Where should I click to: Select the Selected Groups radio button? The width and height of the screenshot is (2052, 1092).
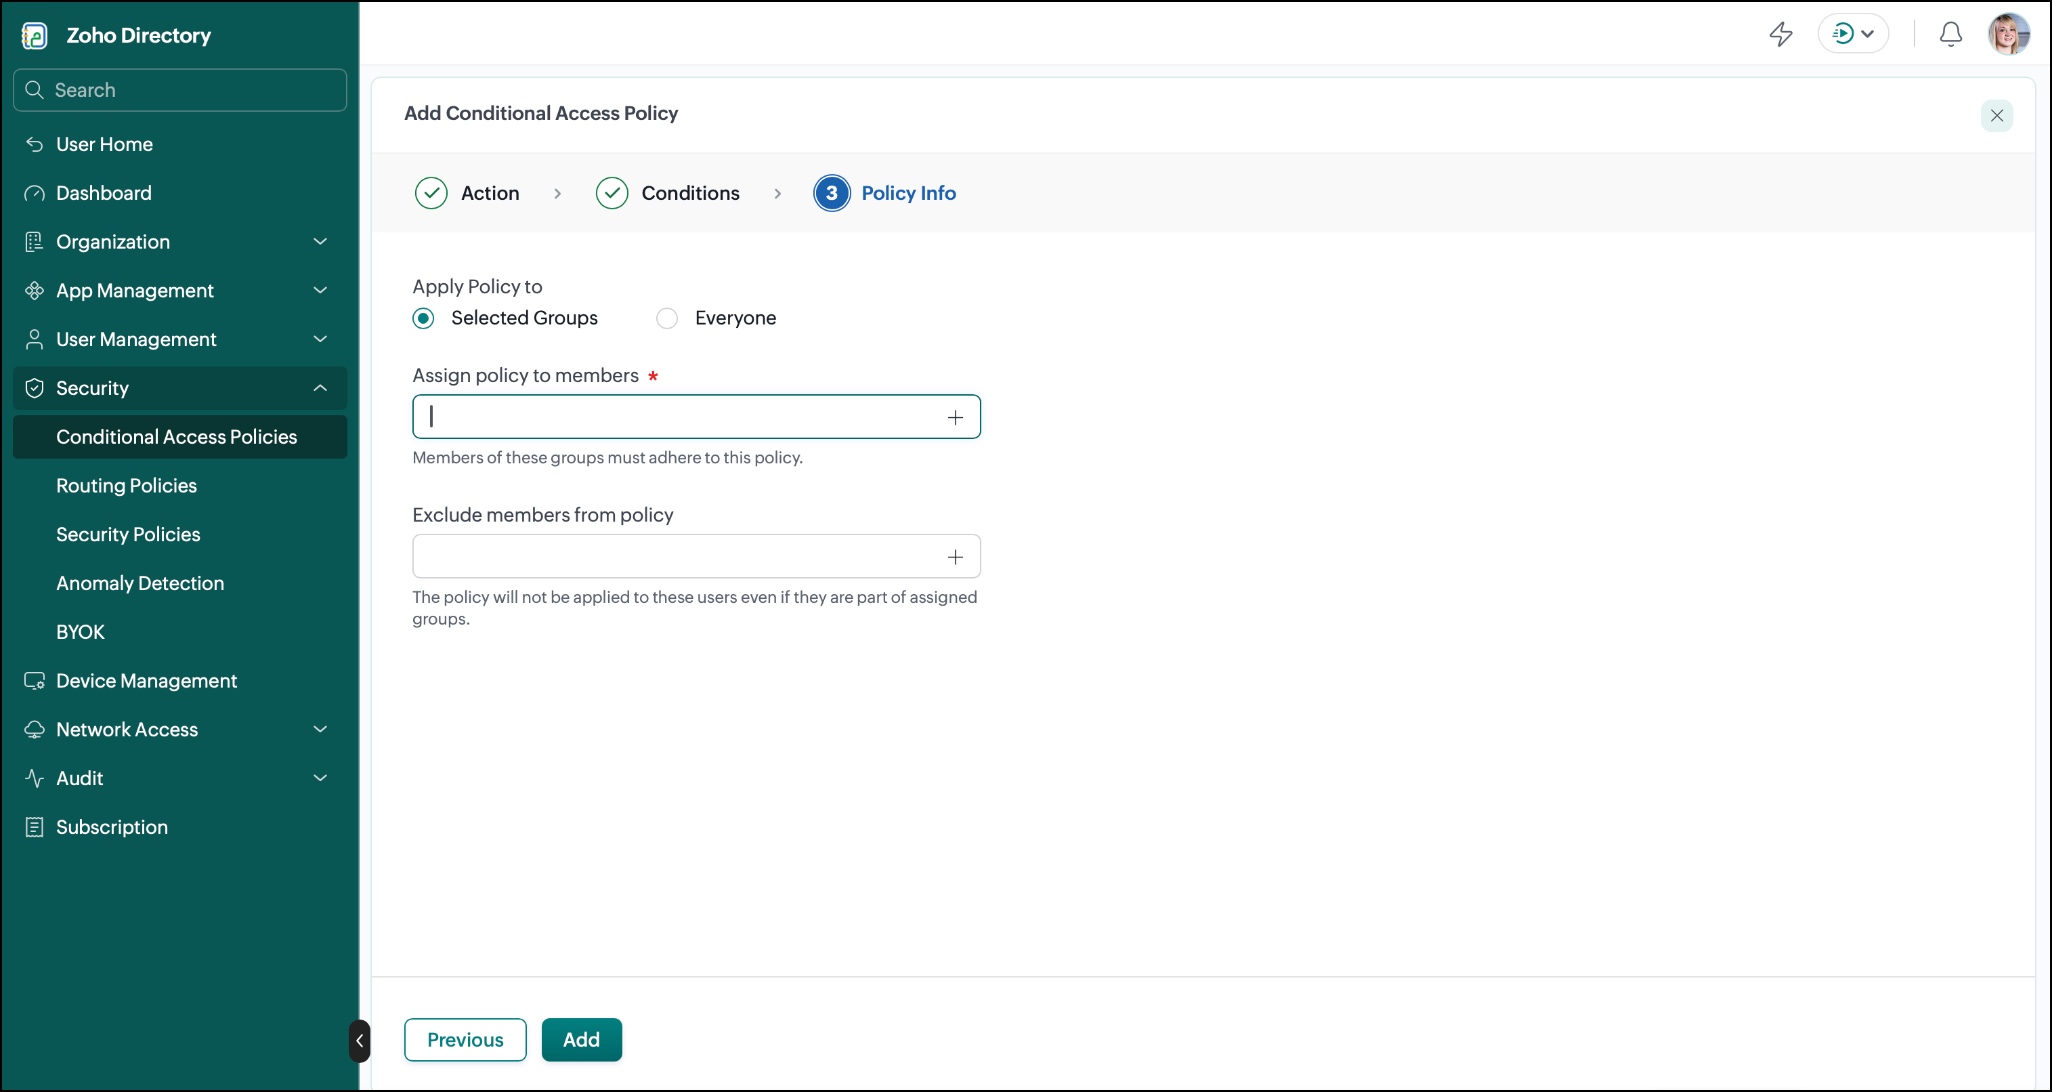click(x=424, y=318)
